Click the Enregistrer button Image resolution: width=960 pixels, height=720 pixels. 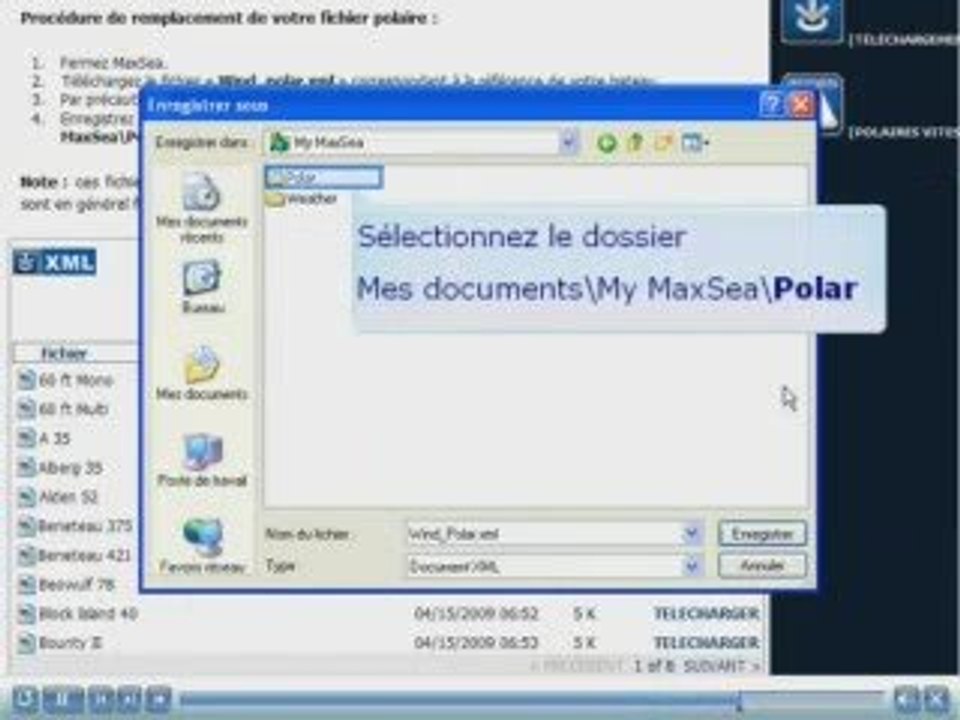(762, 534)
